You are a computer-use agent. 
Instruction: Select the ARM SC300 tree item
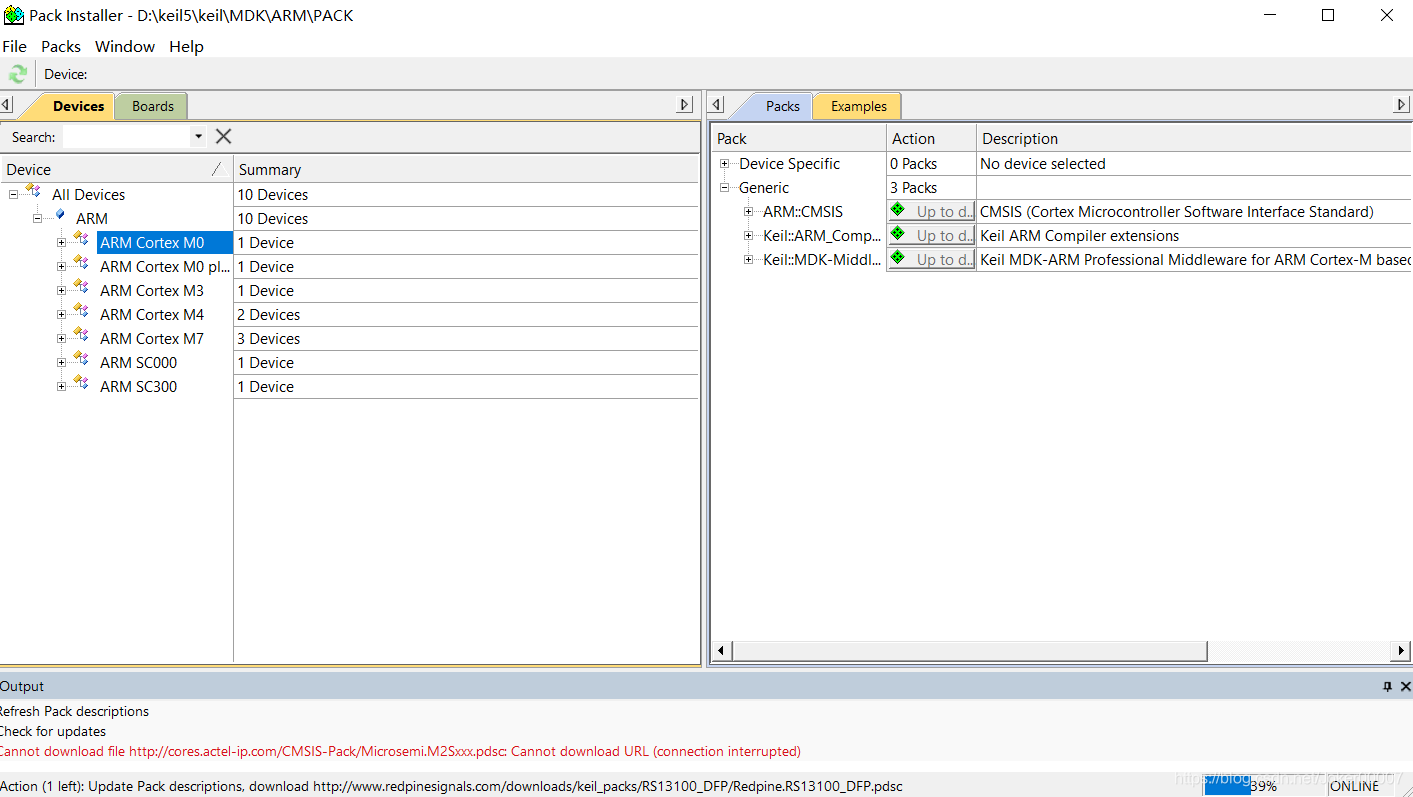(x=138, y=386)
